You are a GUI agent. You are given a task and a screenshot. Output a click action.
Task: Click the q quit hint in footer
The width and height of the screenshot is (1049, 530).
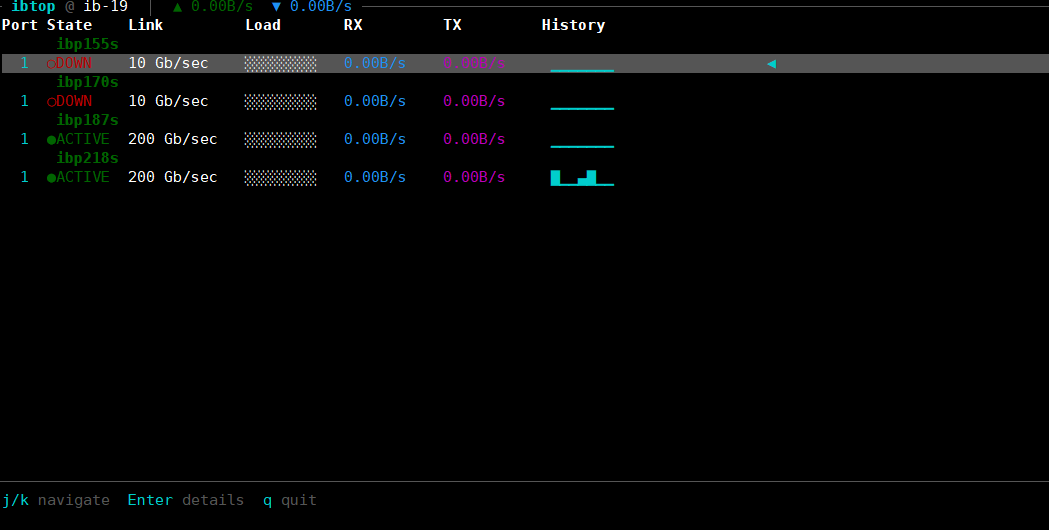(290, 501)
